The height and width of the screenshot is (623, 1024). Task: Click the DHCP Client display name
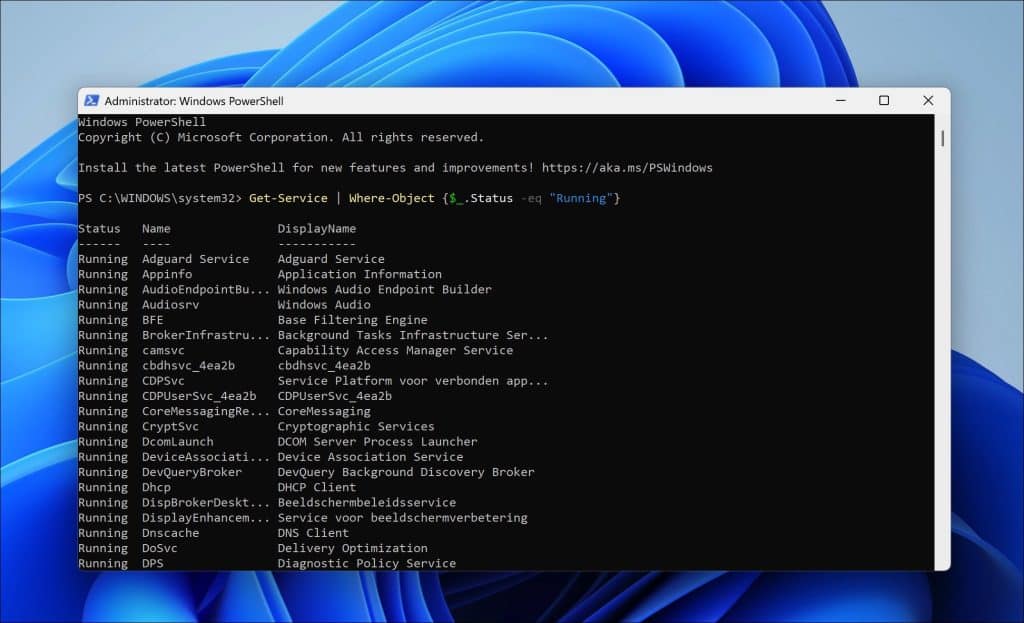pyautogui.click(x=317, y=488)
